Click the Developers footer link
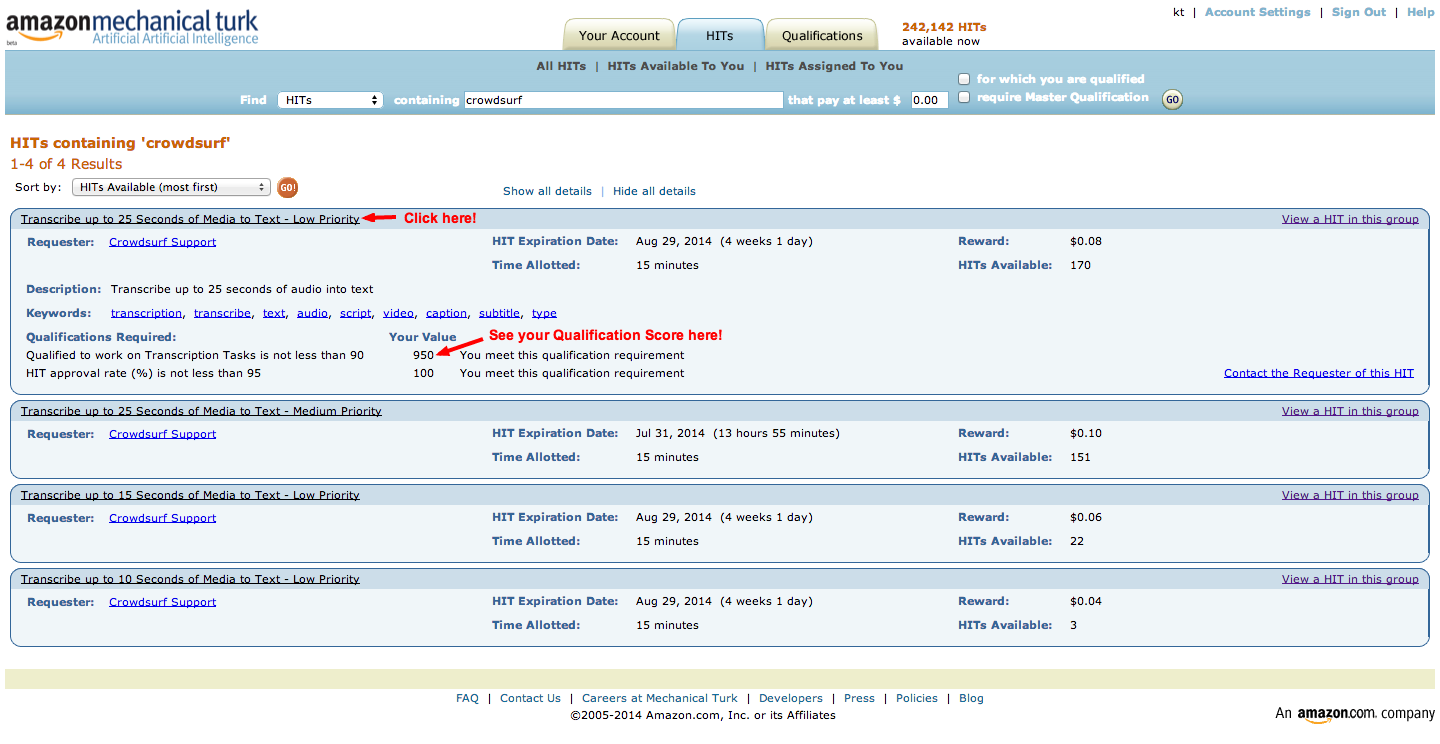Viewport: 1440px width, 744px height. tap(791, 698)
